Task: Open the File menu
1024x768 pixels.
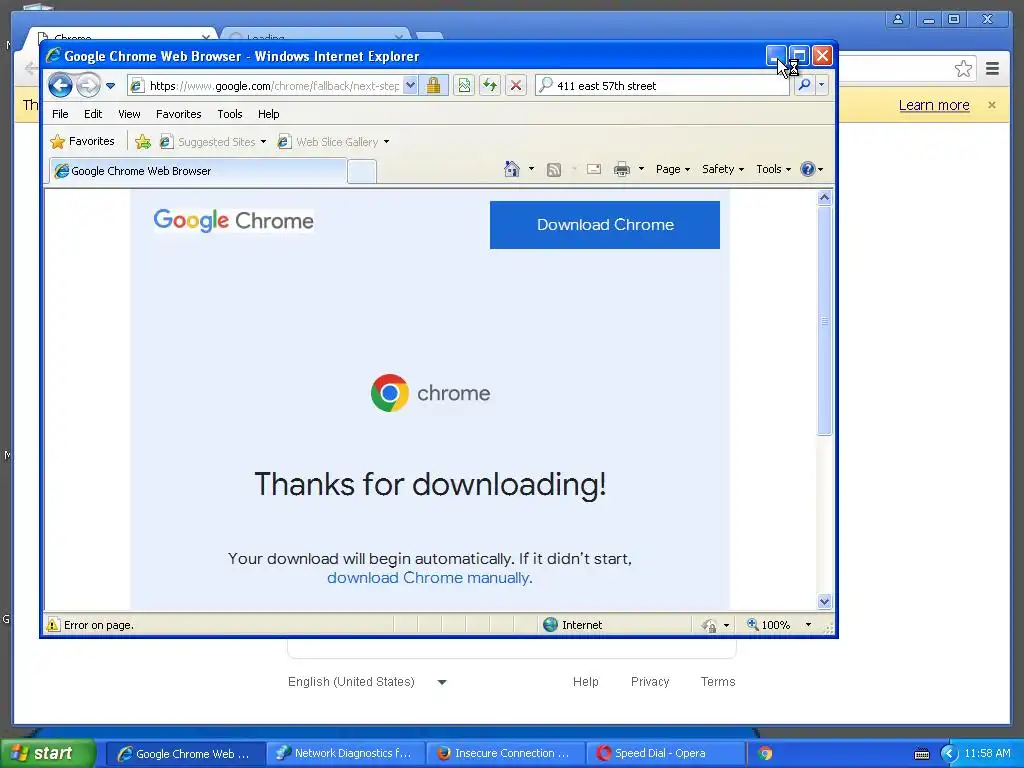Action: pyautogui.click(x=60, y=114)
